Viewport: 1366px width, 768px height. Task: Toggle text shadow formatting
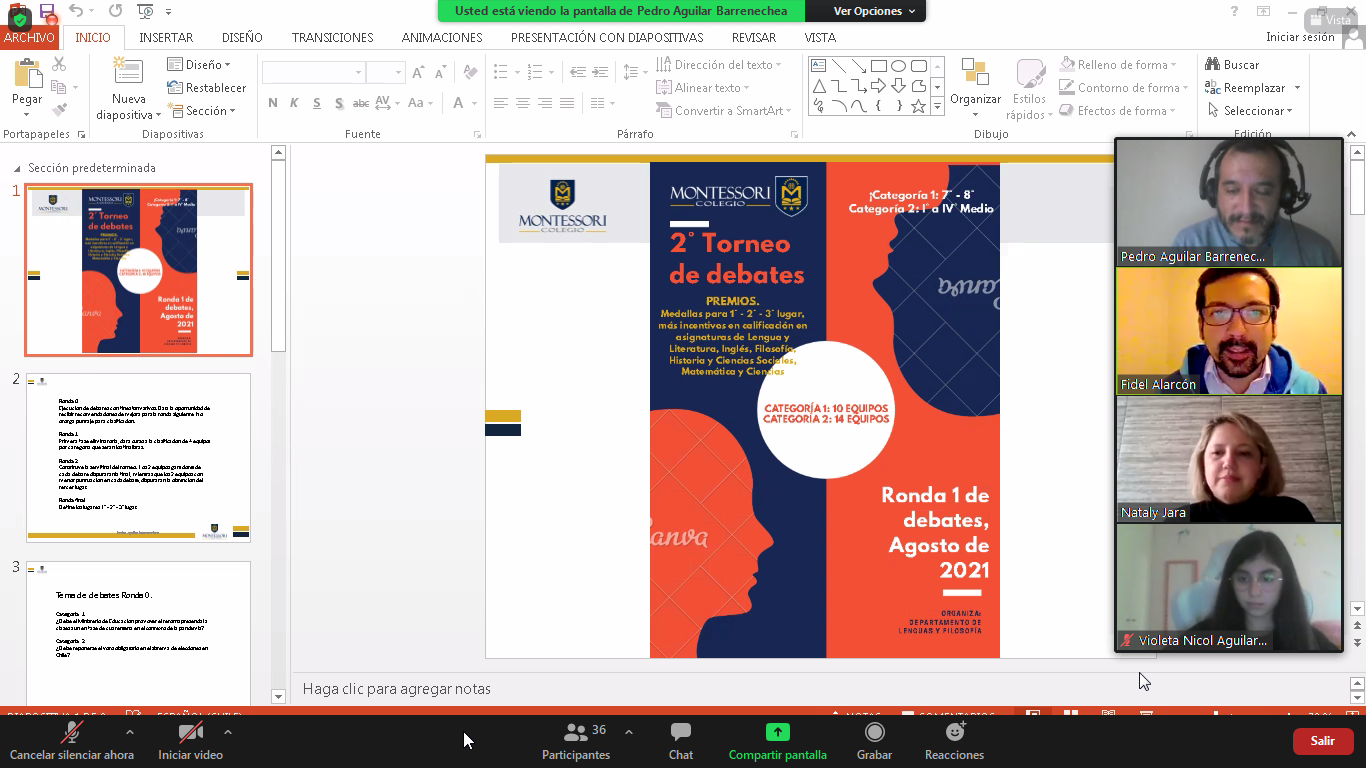click(x=339, y=103)
